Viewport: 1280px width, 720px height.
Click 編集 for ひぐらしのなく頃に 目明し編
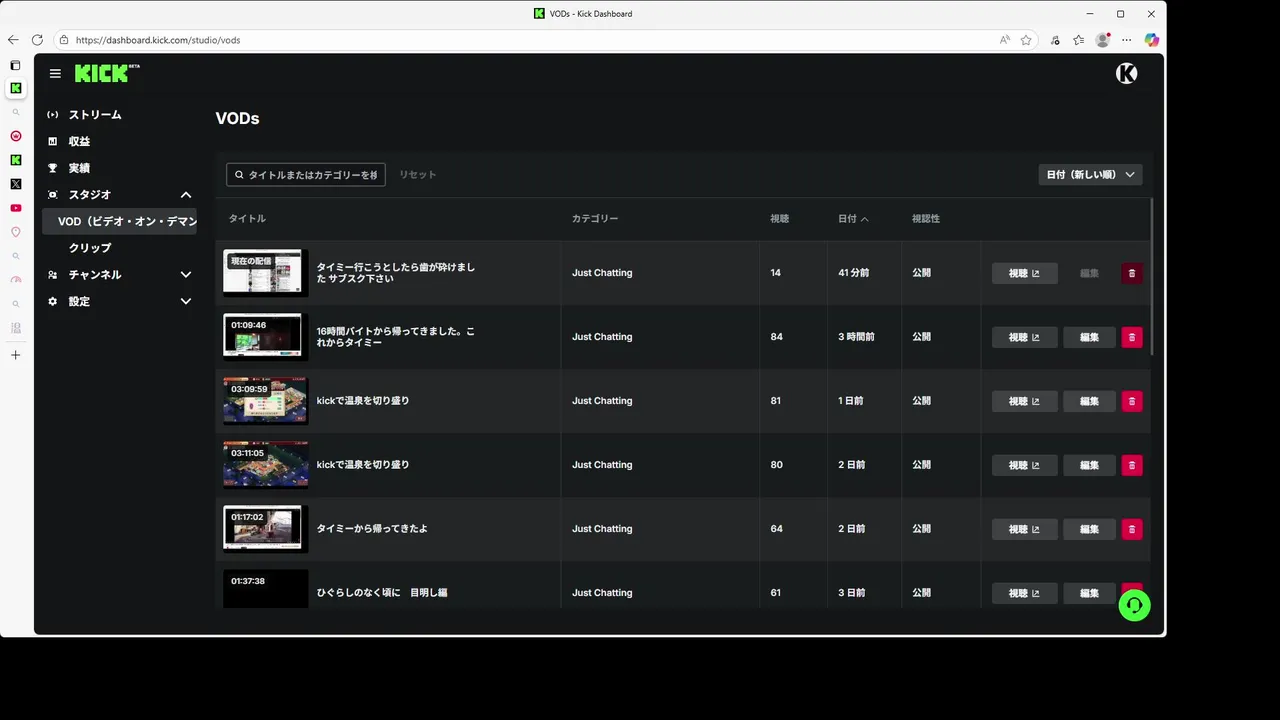[1089, 593]
